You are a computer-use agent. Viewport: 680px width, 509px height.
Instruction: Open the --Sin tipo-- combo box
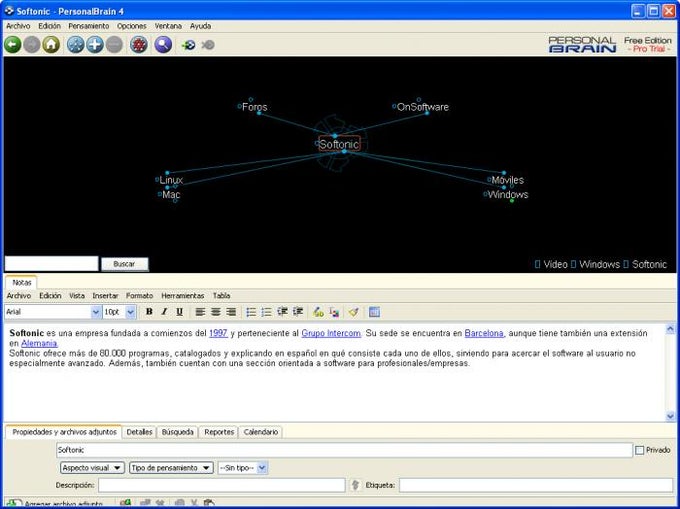point(243,468)
